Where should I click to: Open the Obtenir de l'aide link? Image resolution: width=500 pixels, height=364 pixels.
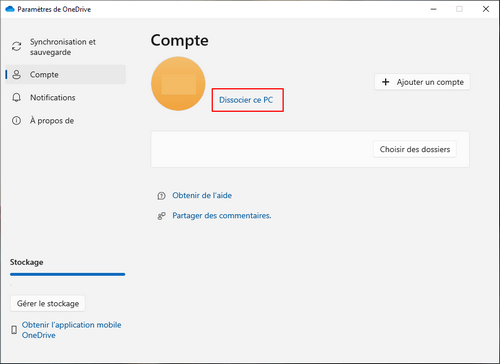202,195
